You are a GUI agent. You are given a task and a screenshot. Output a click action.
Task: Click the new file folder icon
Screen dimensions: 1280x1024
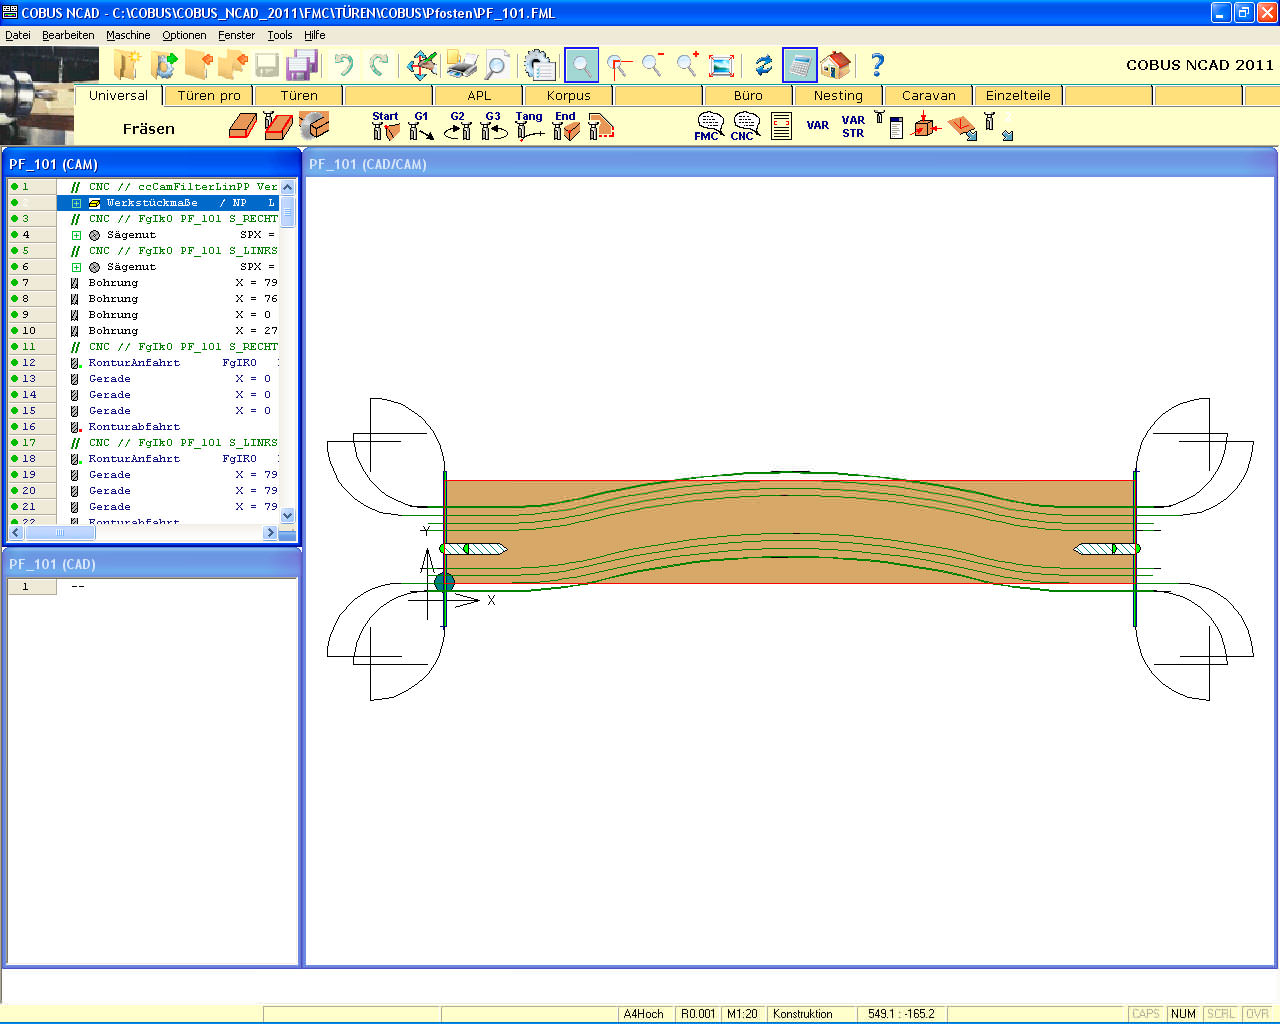(x=127, y=65)
